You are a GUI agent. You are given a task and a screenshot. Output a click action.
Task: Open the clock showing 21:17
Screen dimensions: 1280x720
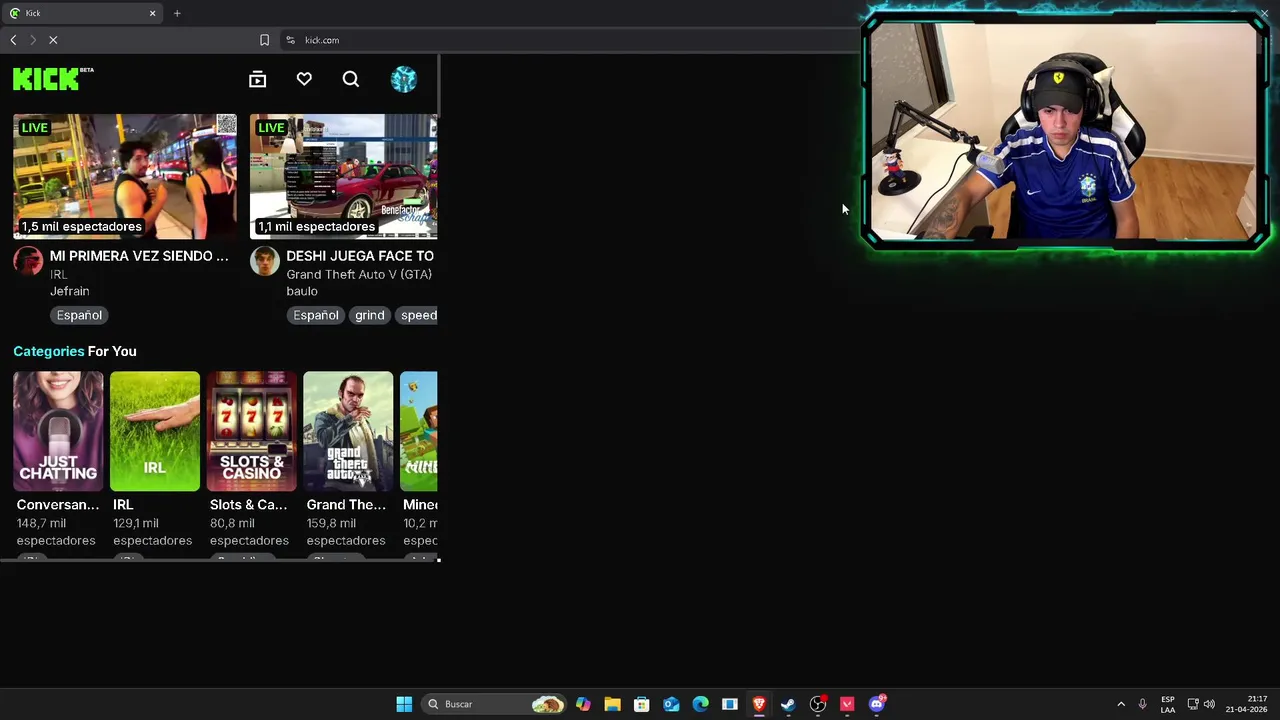(x=1246, y=704)
